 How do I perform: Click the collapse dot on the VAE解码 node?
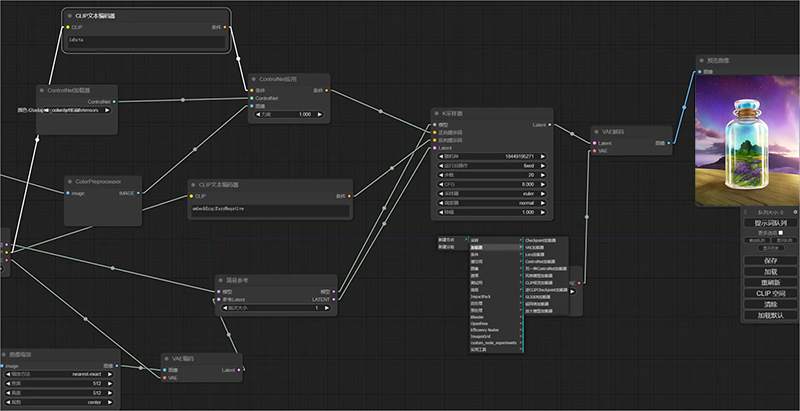[x=597, y=132]
